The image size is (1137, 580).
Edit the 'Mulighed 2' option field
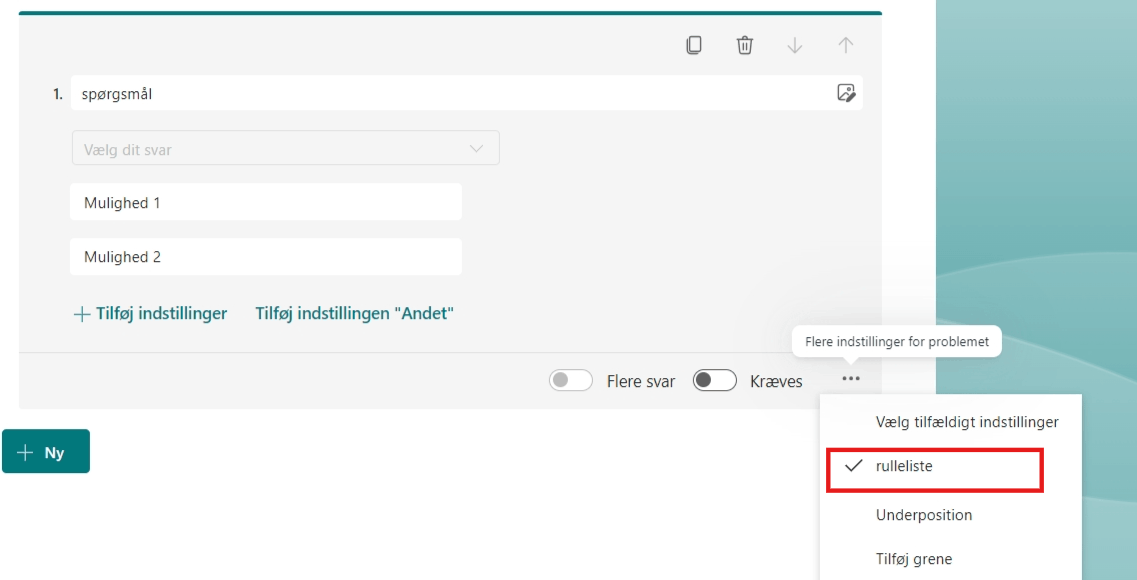tap(266, 257)
